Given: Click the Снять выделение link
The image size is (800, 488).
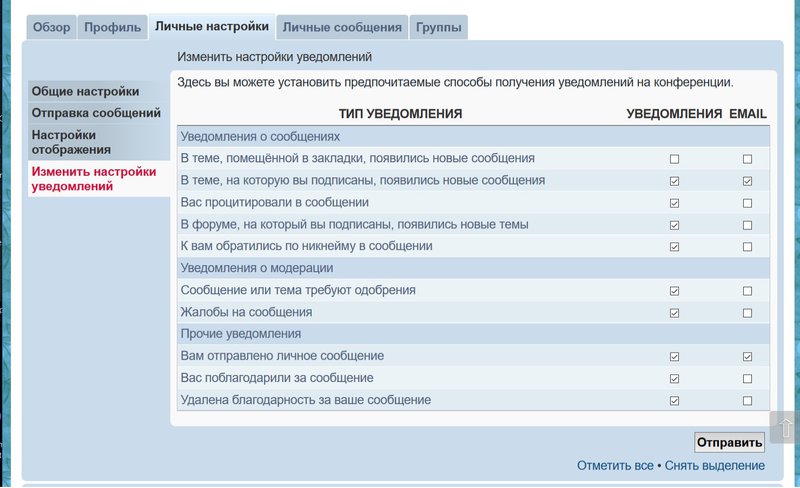Looking at the screenshot, I should point(714,466).
